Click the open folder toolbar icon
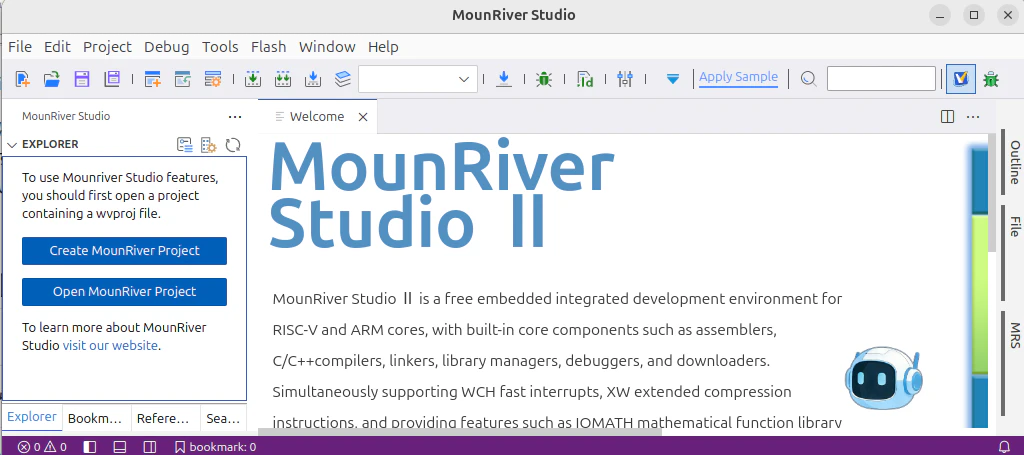Screen dimensions: 1024x455 (52, 79)
